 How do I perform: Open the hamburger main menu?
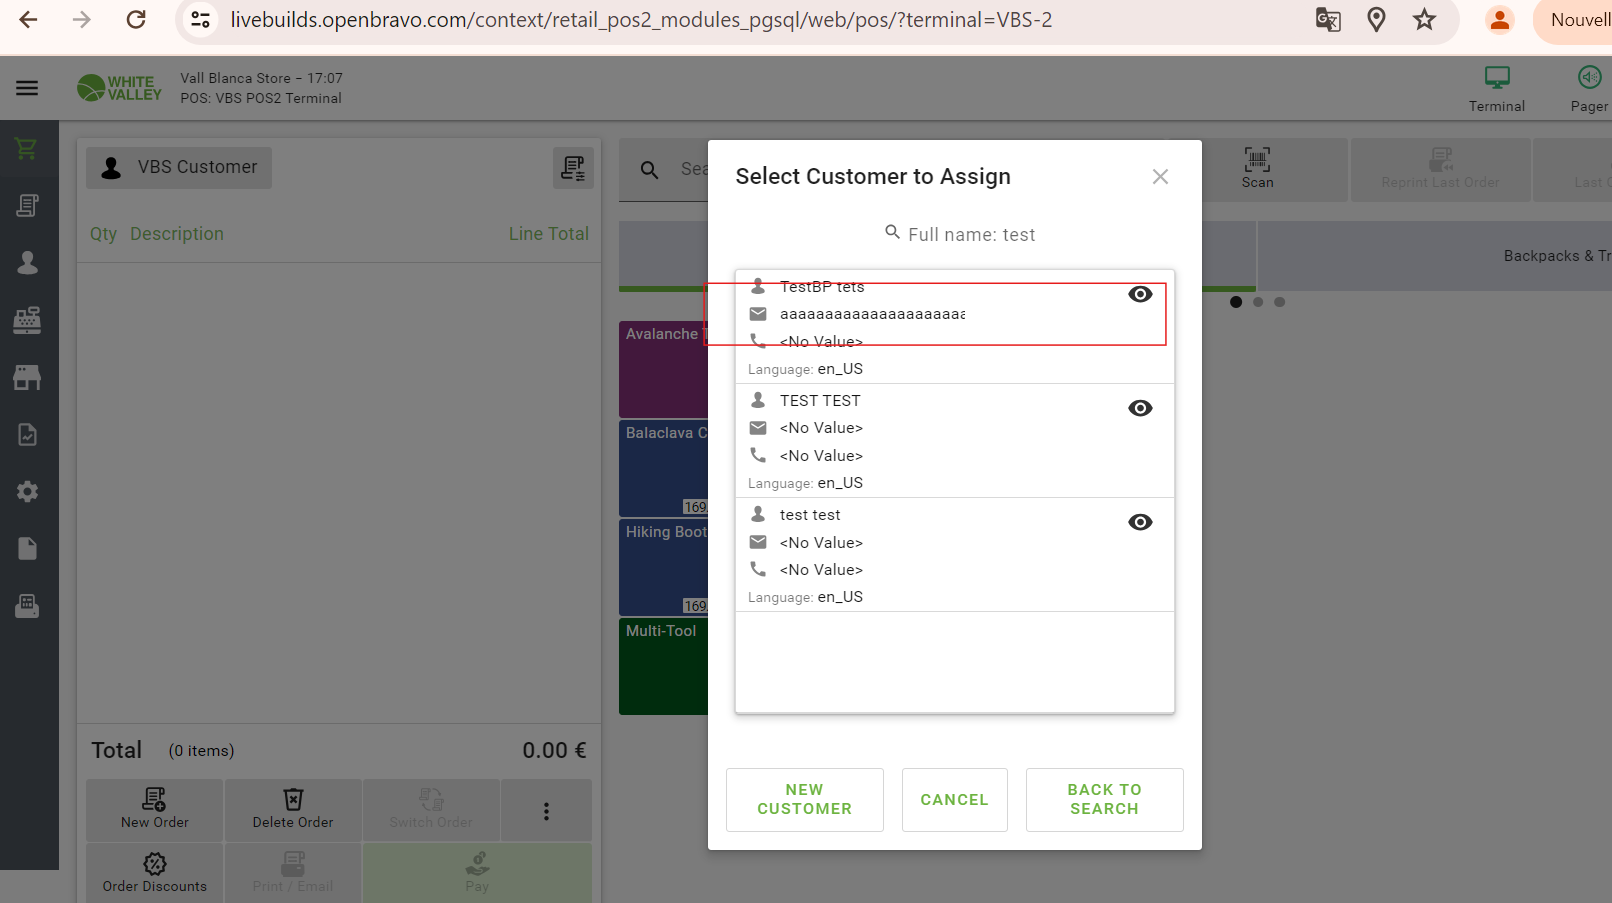pos(27,88)
